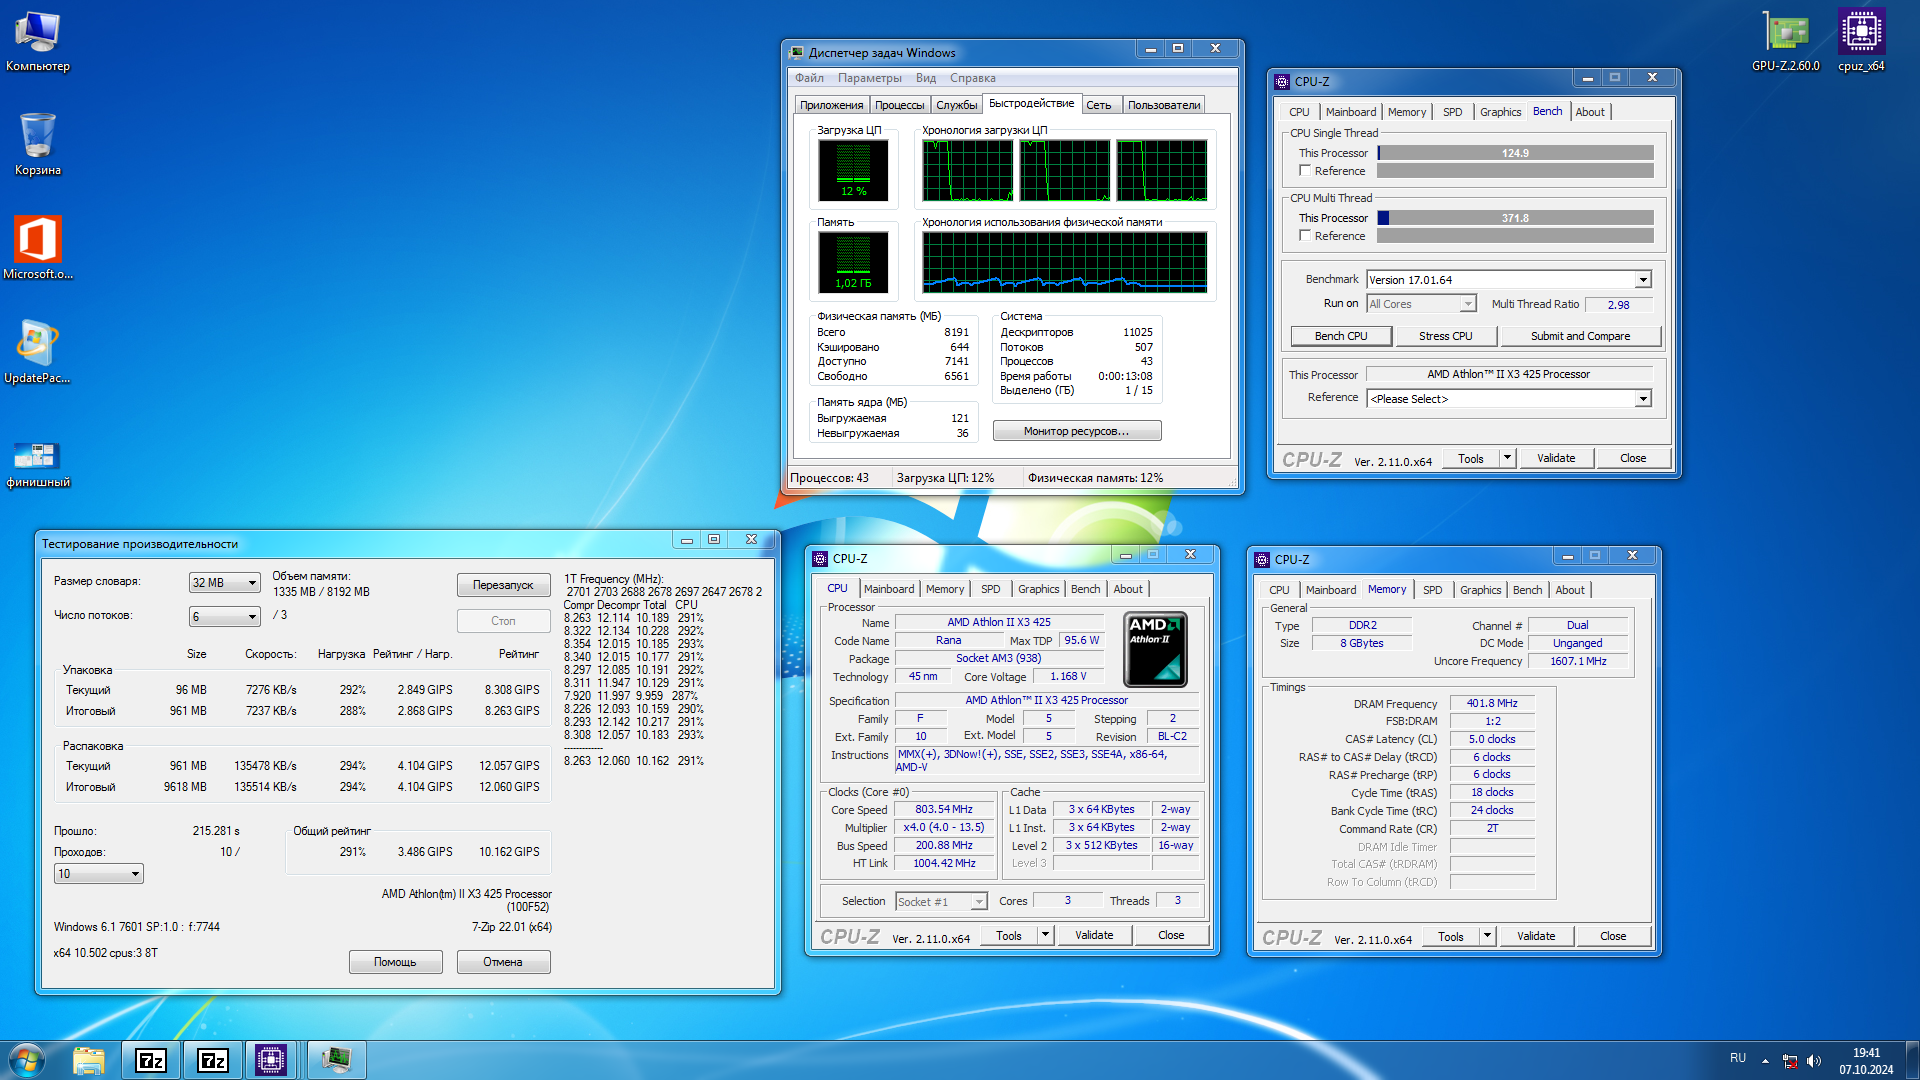Click the Single Thread 124.9 score bar

tap(1515, 153)
